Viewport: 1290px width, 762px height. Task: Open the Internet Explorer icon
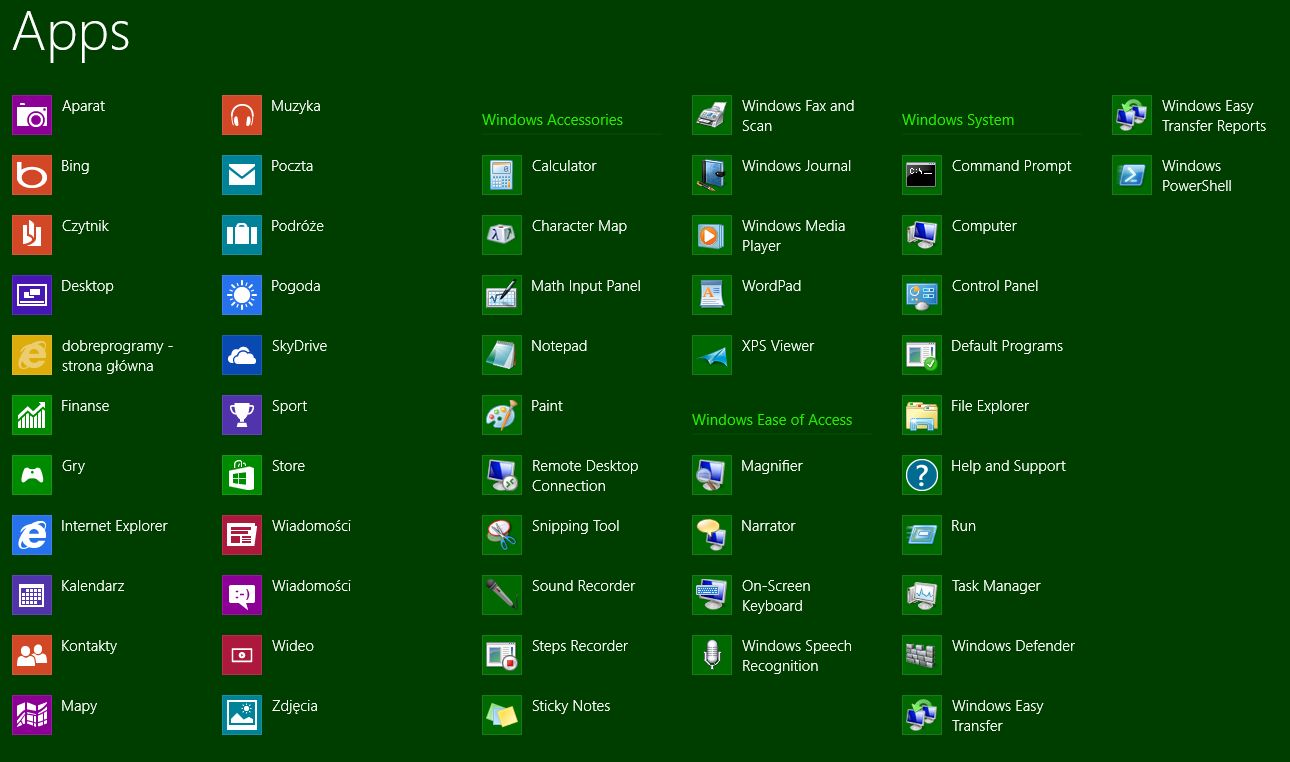pyautogui.click(x=32, y=535)
